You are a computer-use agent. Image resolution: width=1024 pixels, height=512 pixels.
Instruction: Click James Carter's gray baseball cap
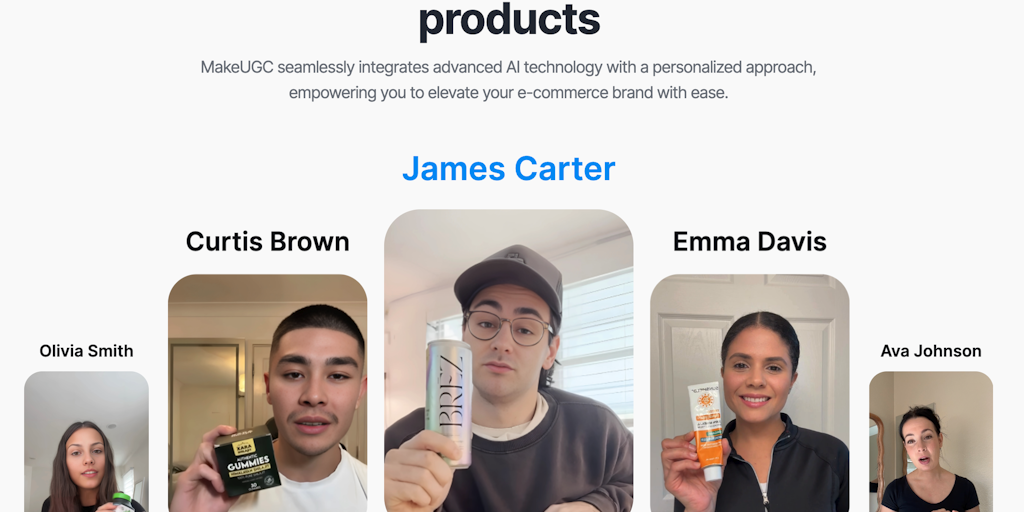(x=509, y=280)
